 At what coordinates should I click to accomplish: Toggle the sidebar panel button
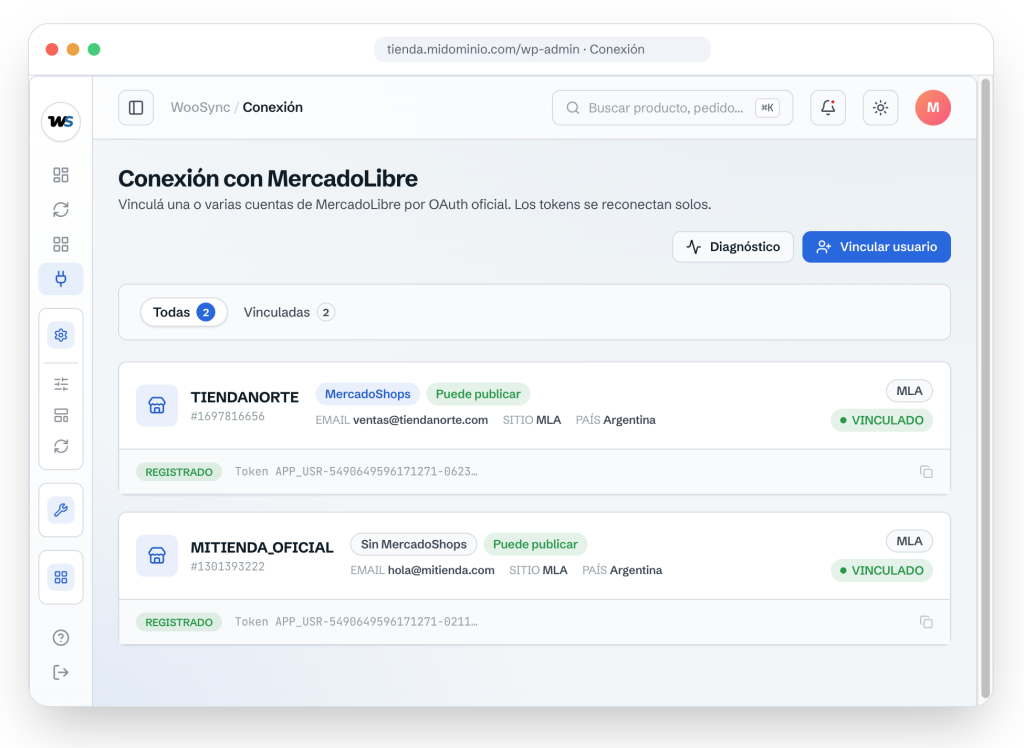pos(136,108)
